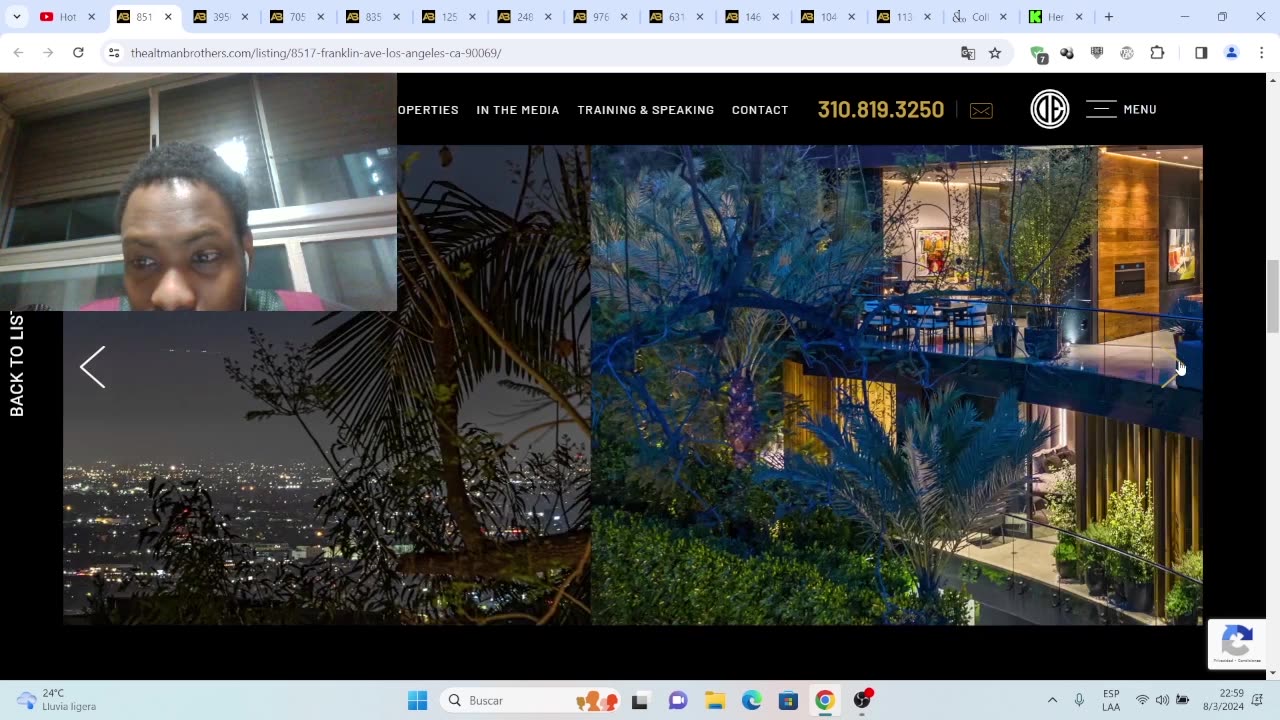Screen dimensions: 1280x720
Task: Switch to the tab labeled 976
Action: [592, 17]
